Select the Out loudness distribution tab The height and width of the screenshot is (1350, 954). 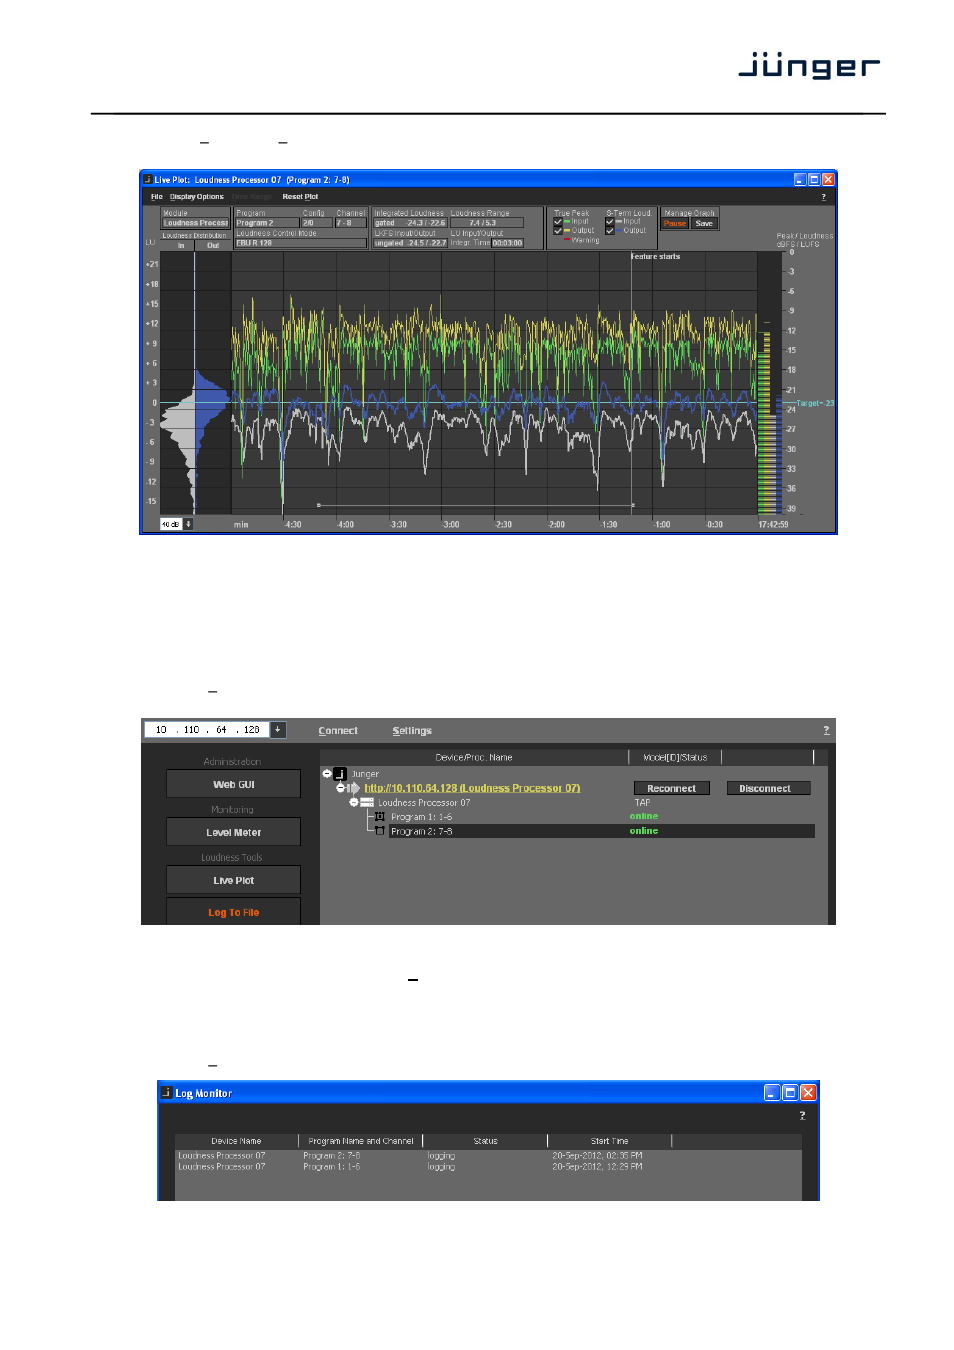213,245
